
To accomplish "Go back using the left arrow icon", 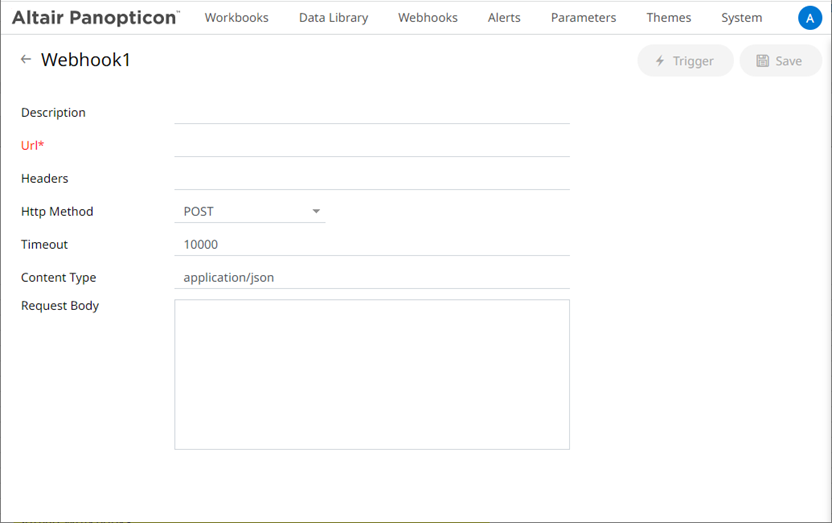I will point(25,59).
